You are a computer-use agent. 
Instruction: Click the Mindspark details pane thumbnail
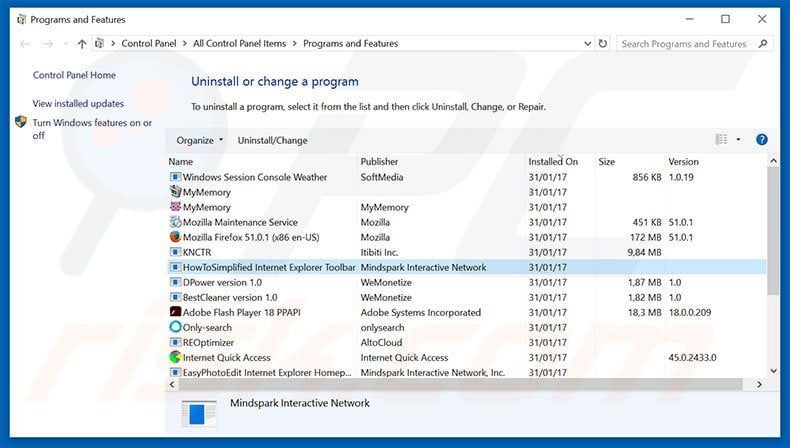[x=199, y=413]
